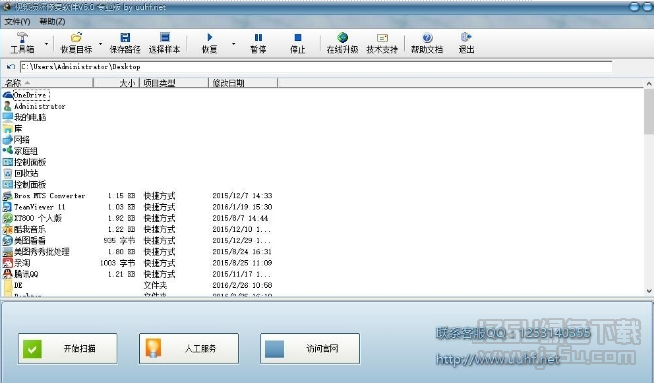
Task: Select the 录淘 shortcut icon
Action: point(8,263)
